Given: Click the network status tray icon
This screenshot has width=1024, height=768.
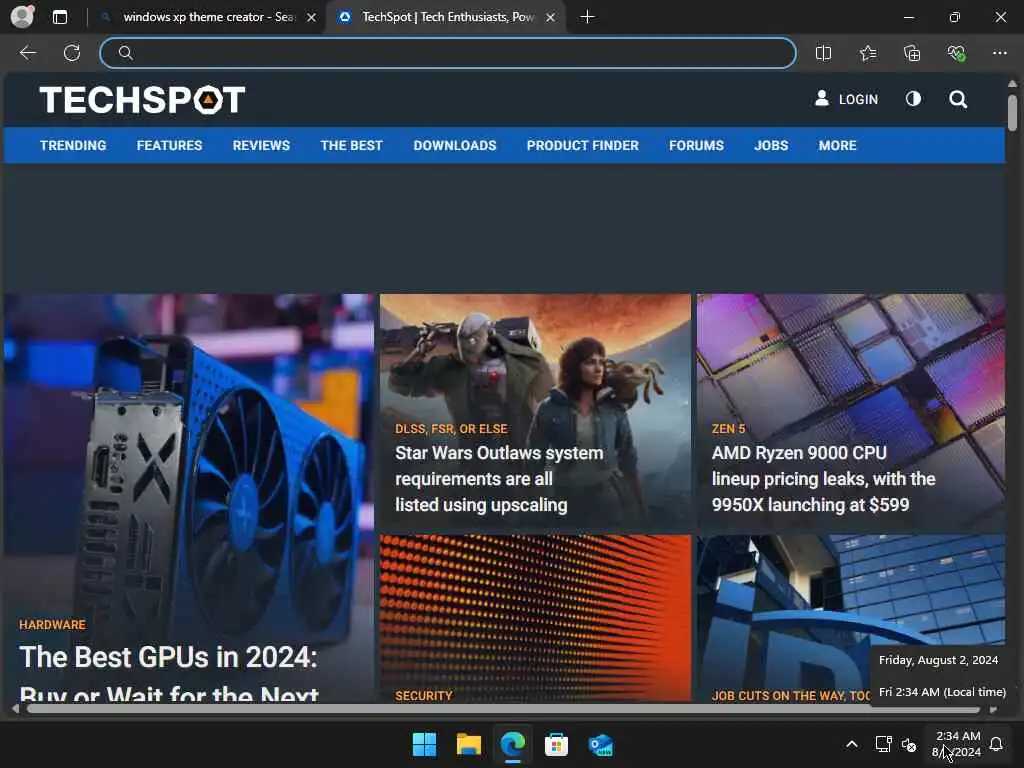Looking at the screenshot, I should tap(883, 744).
